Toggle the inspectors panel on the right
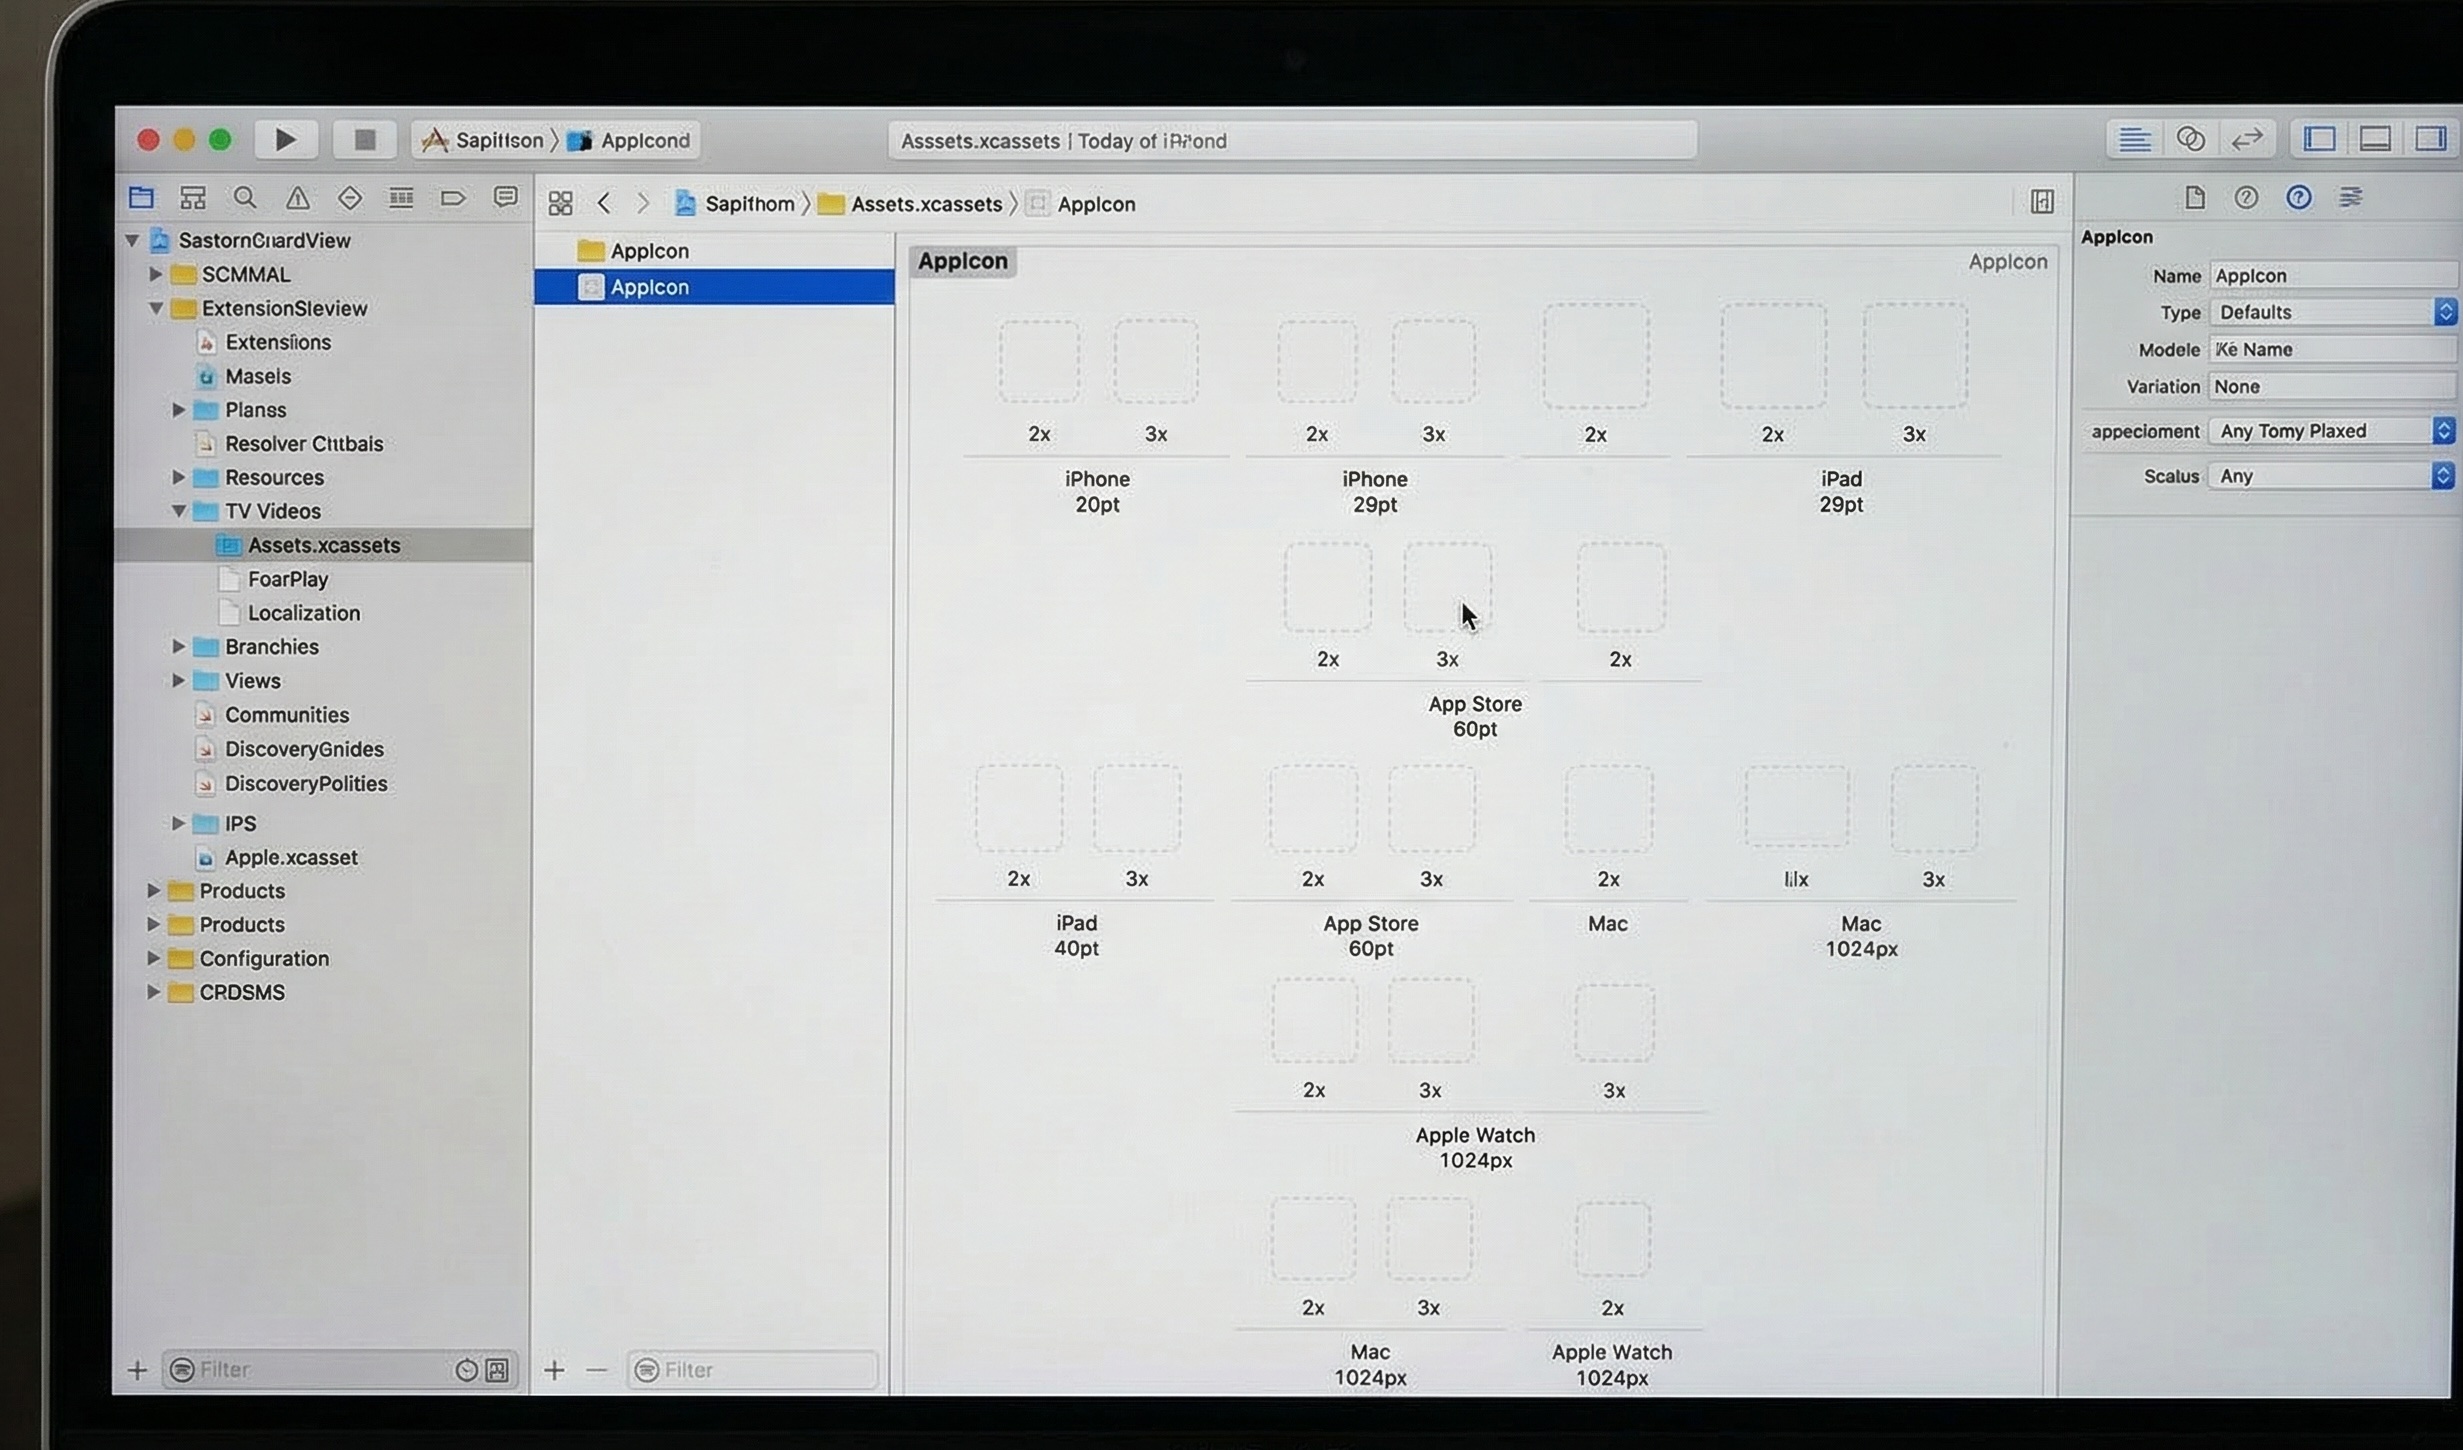 [x=2431, y=139]
